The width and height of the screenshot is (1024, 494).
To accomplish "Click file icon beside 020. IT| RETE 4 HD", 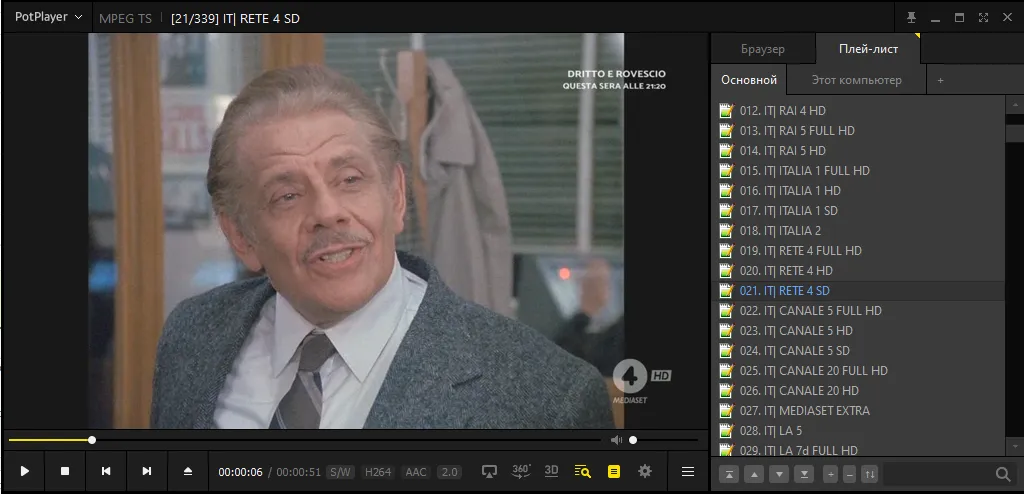I will (x=726, y=271).
